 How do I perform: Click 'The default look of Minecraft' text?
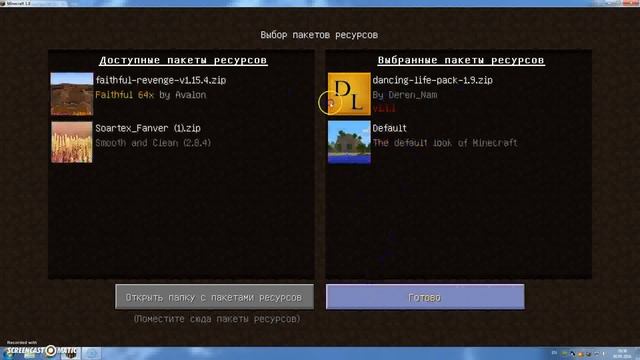tap(445, 143)
